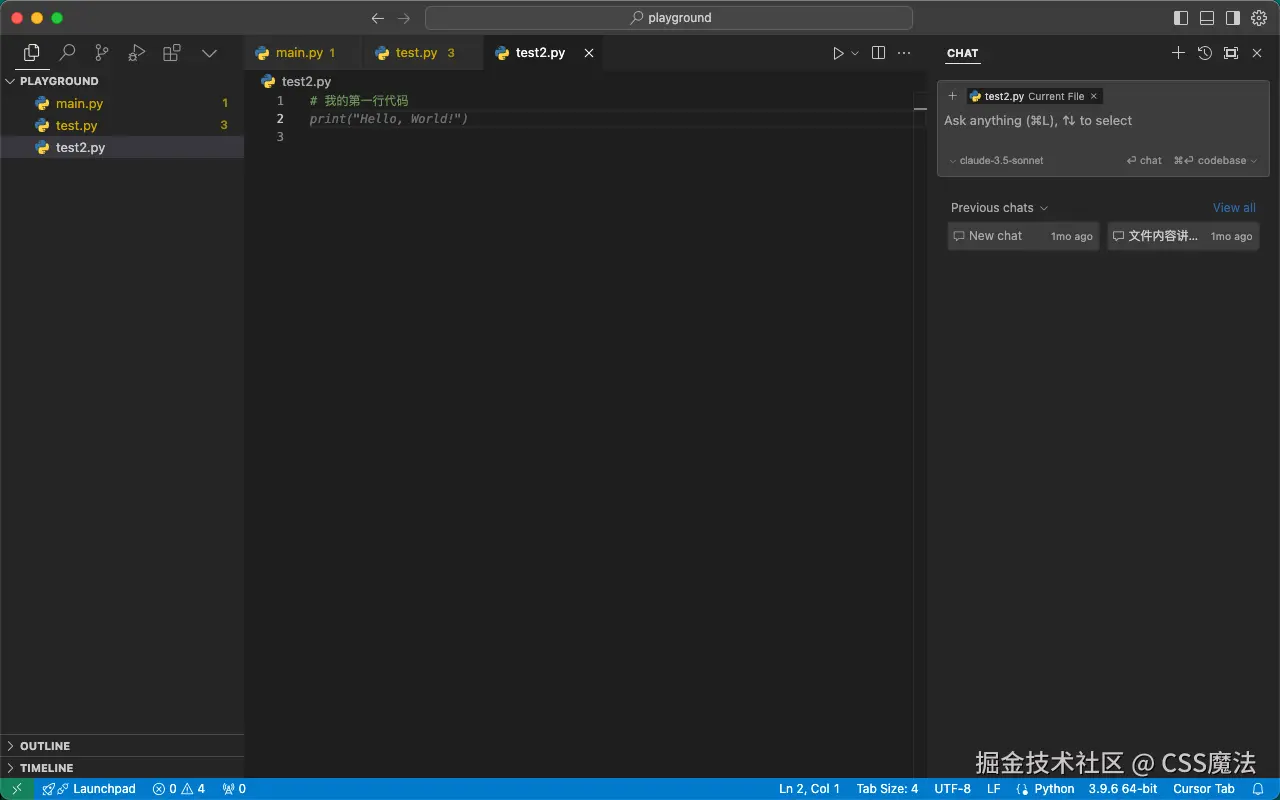1280x800 pixels.
Task: Click the Cursor Tab status item
Action: [x=1204, y=789]
